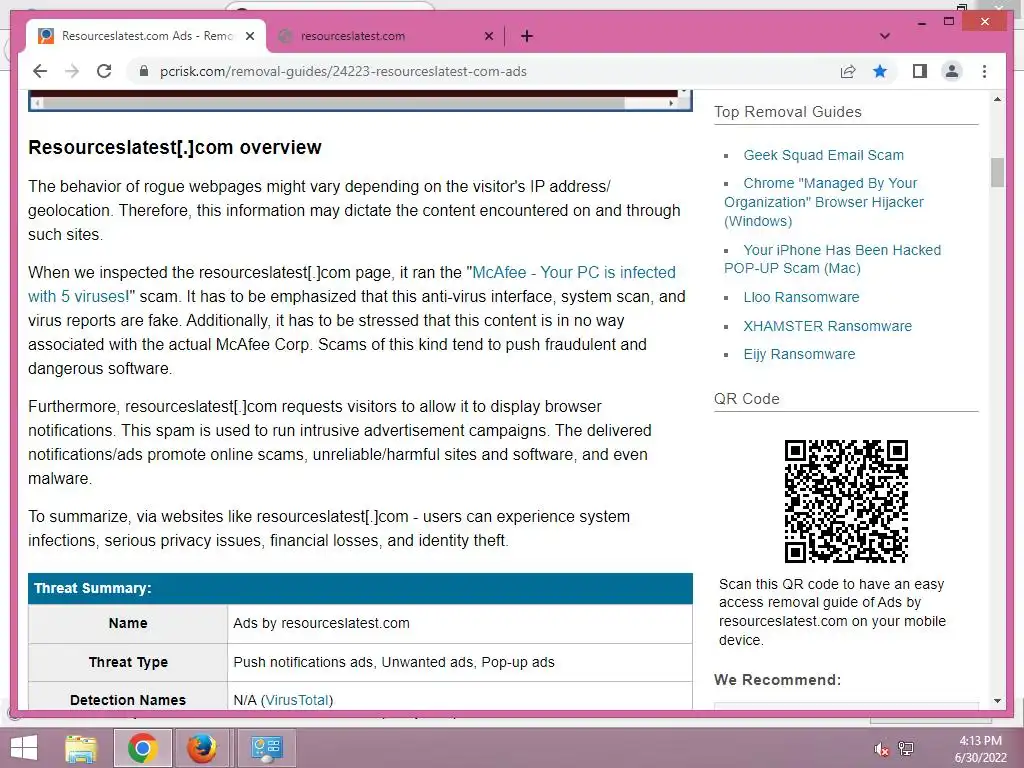
Task: Open the Windows Start menu
Action: coord(24,748)
